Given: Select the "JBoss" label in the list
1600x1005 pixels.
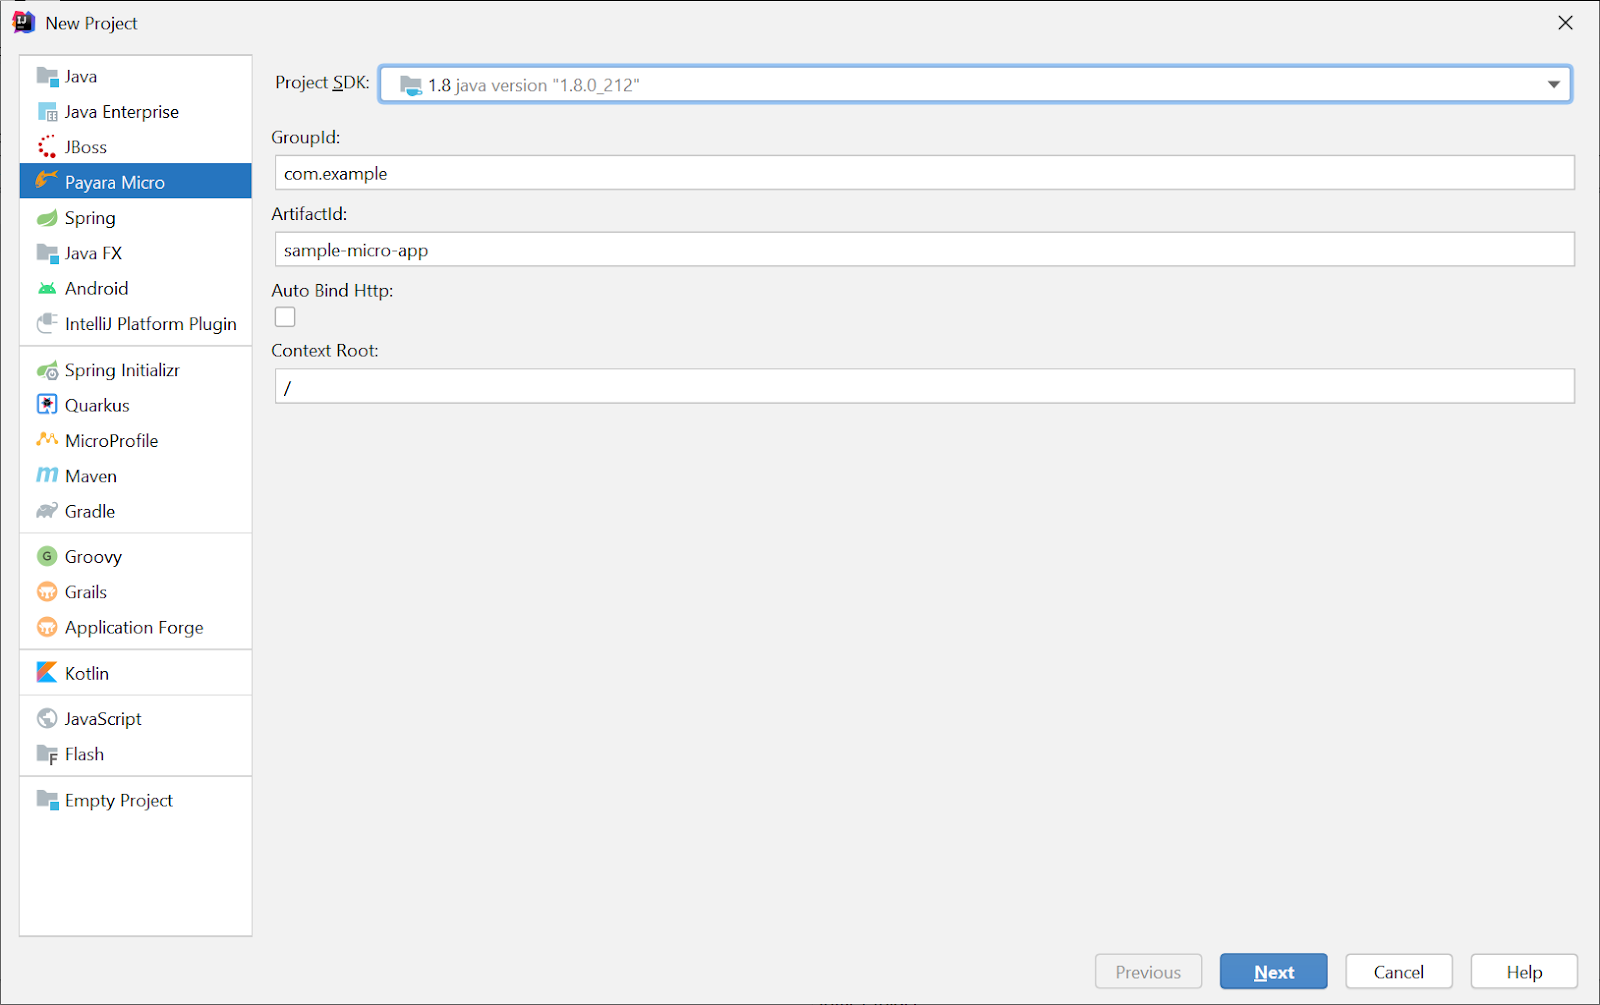Looking at the screenshot, I should pos(86,147).
